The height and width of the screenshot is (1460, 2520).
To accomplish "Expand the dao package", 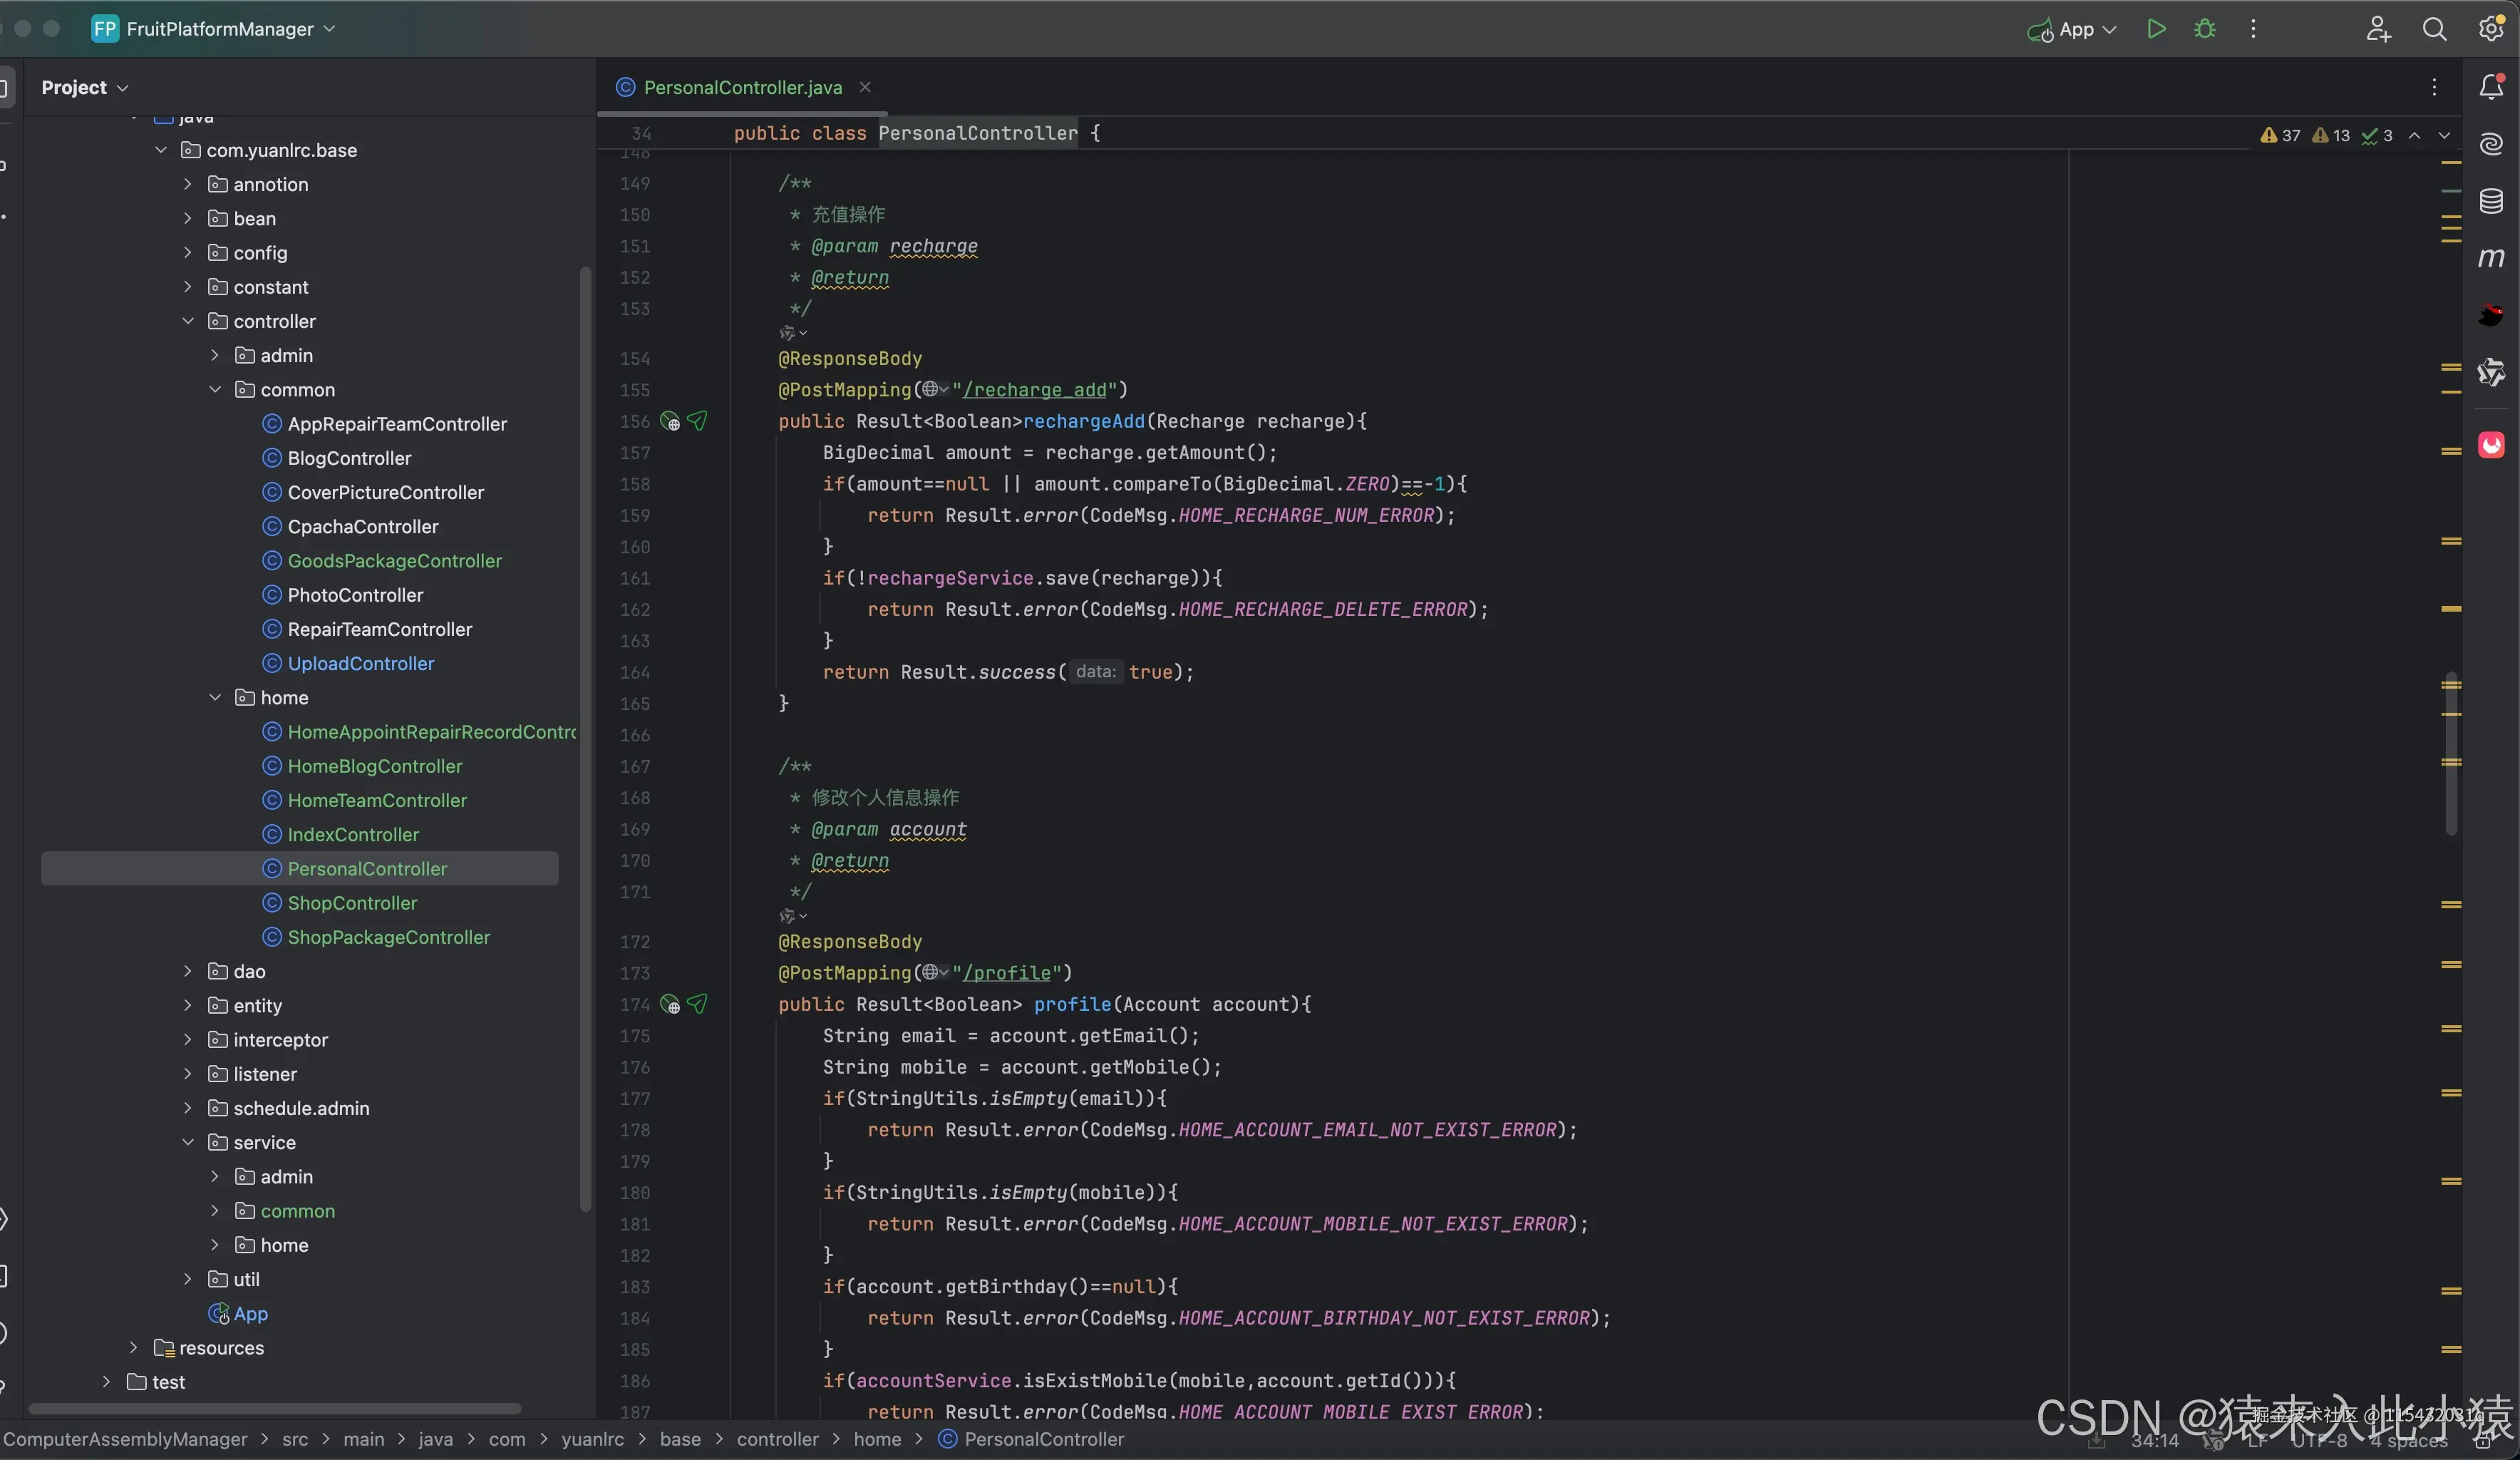I will (x=188, y=971).
